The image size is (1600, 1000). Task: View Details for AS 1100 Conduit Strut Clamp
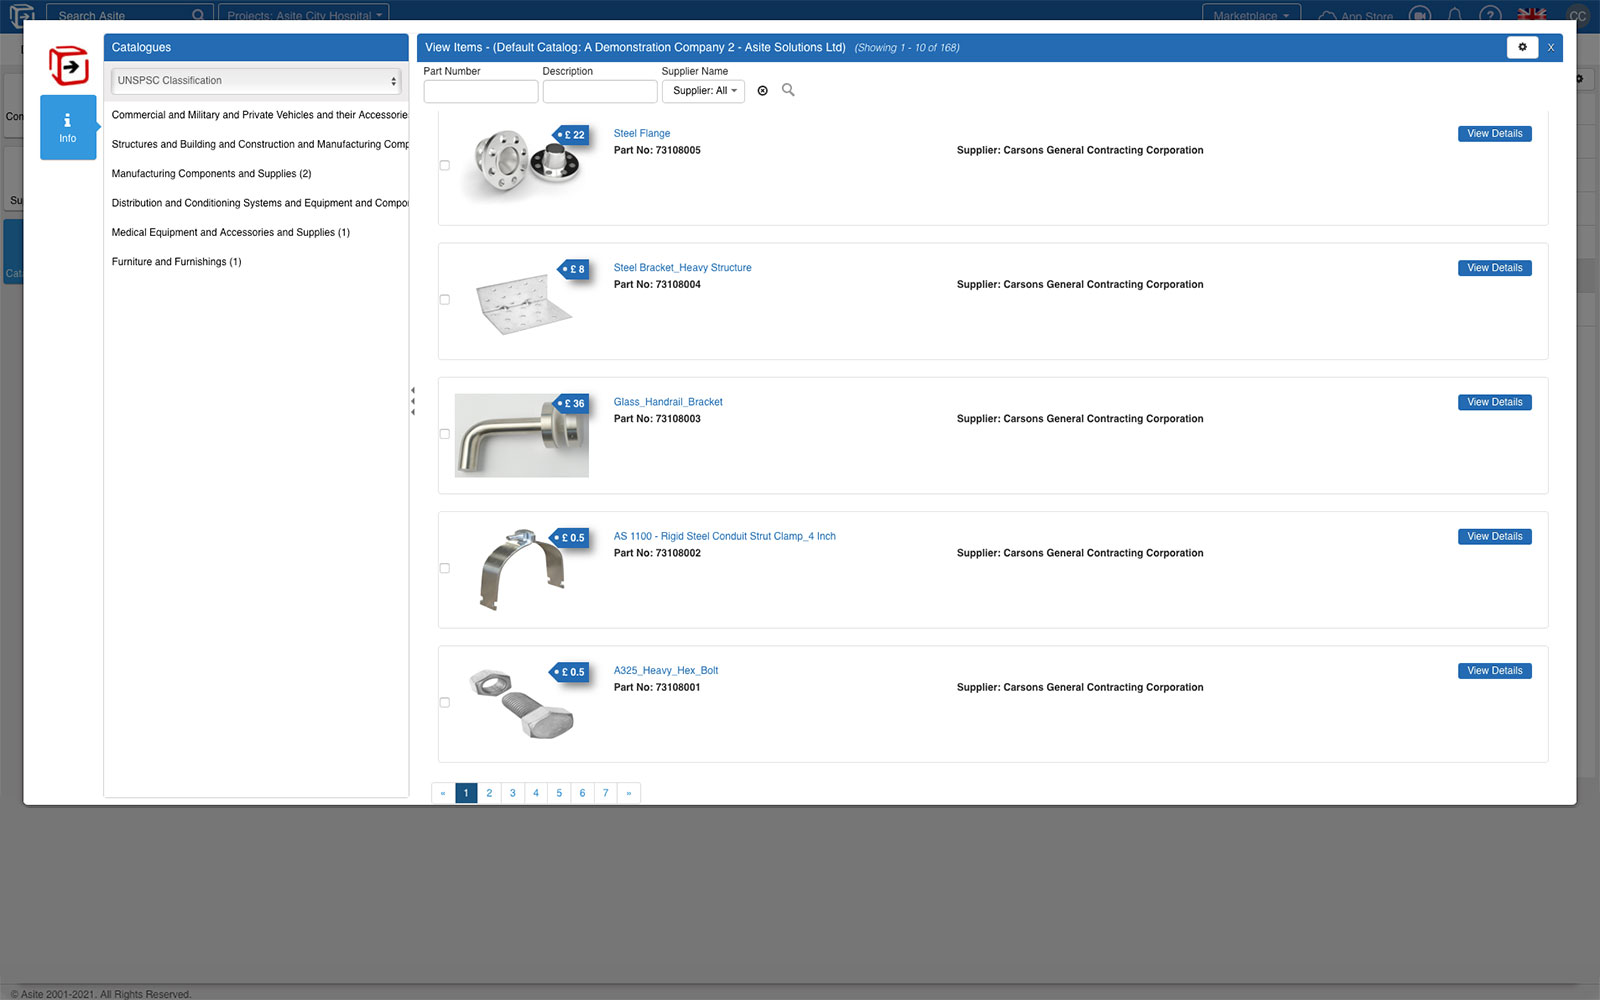[x=1495, y=537]
